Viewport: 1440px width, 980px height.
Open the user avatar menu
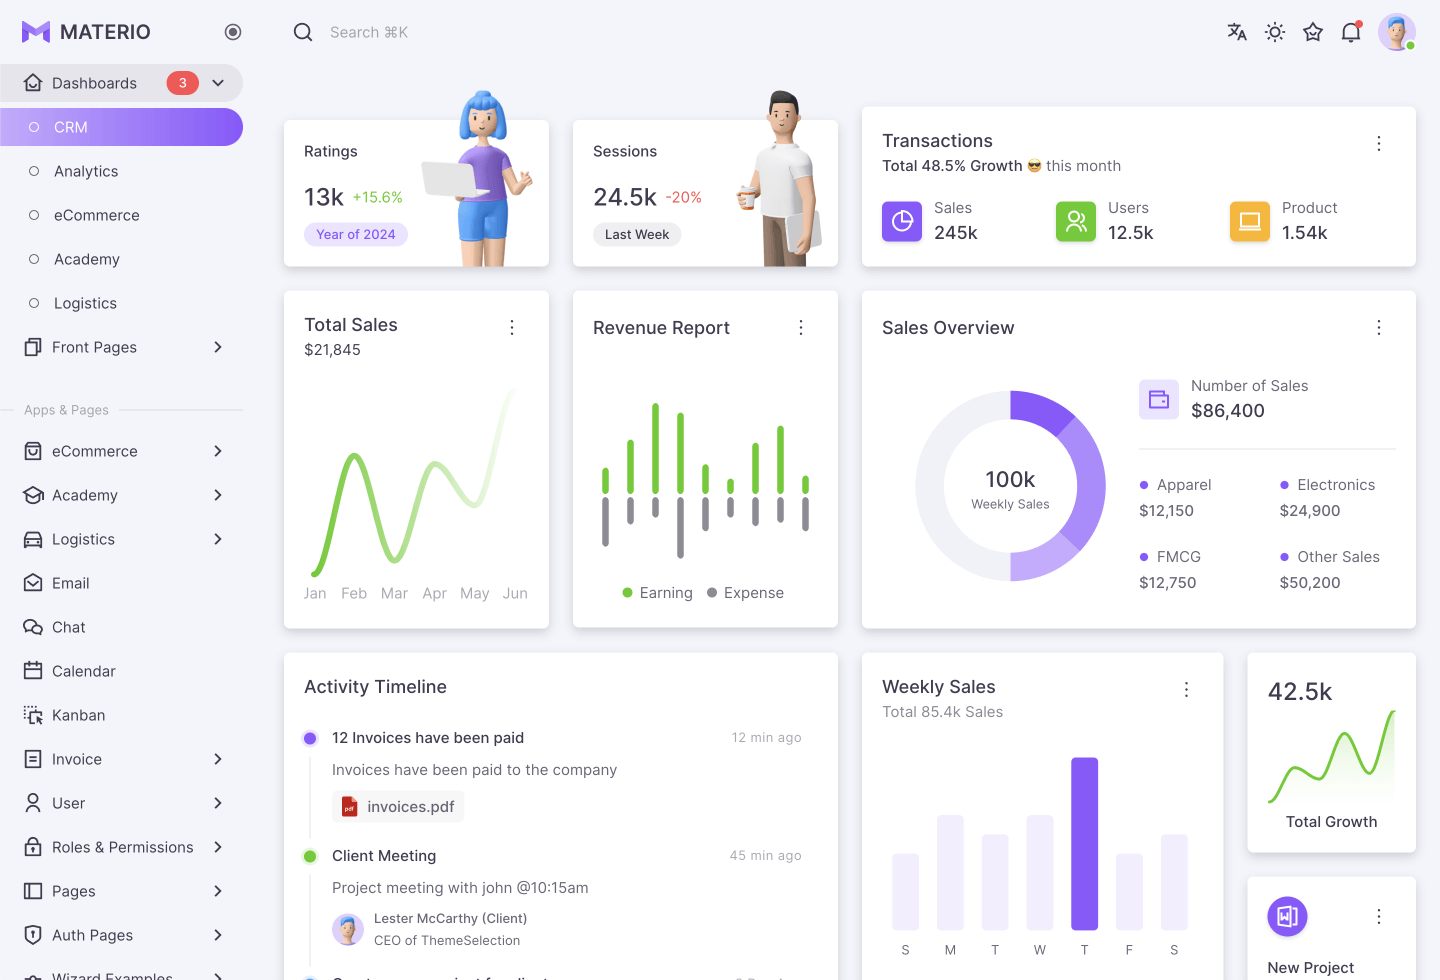click(x=1397, y=32)
